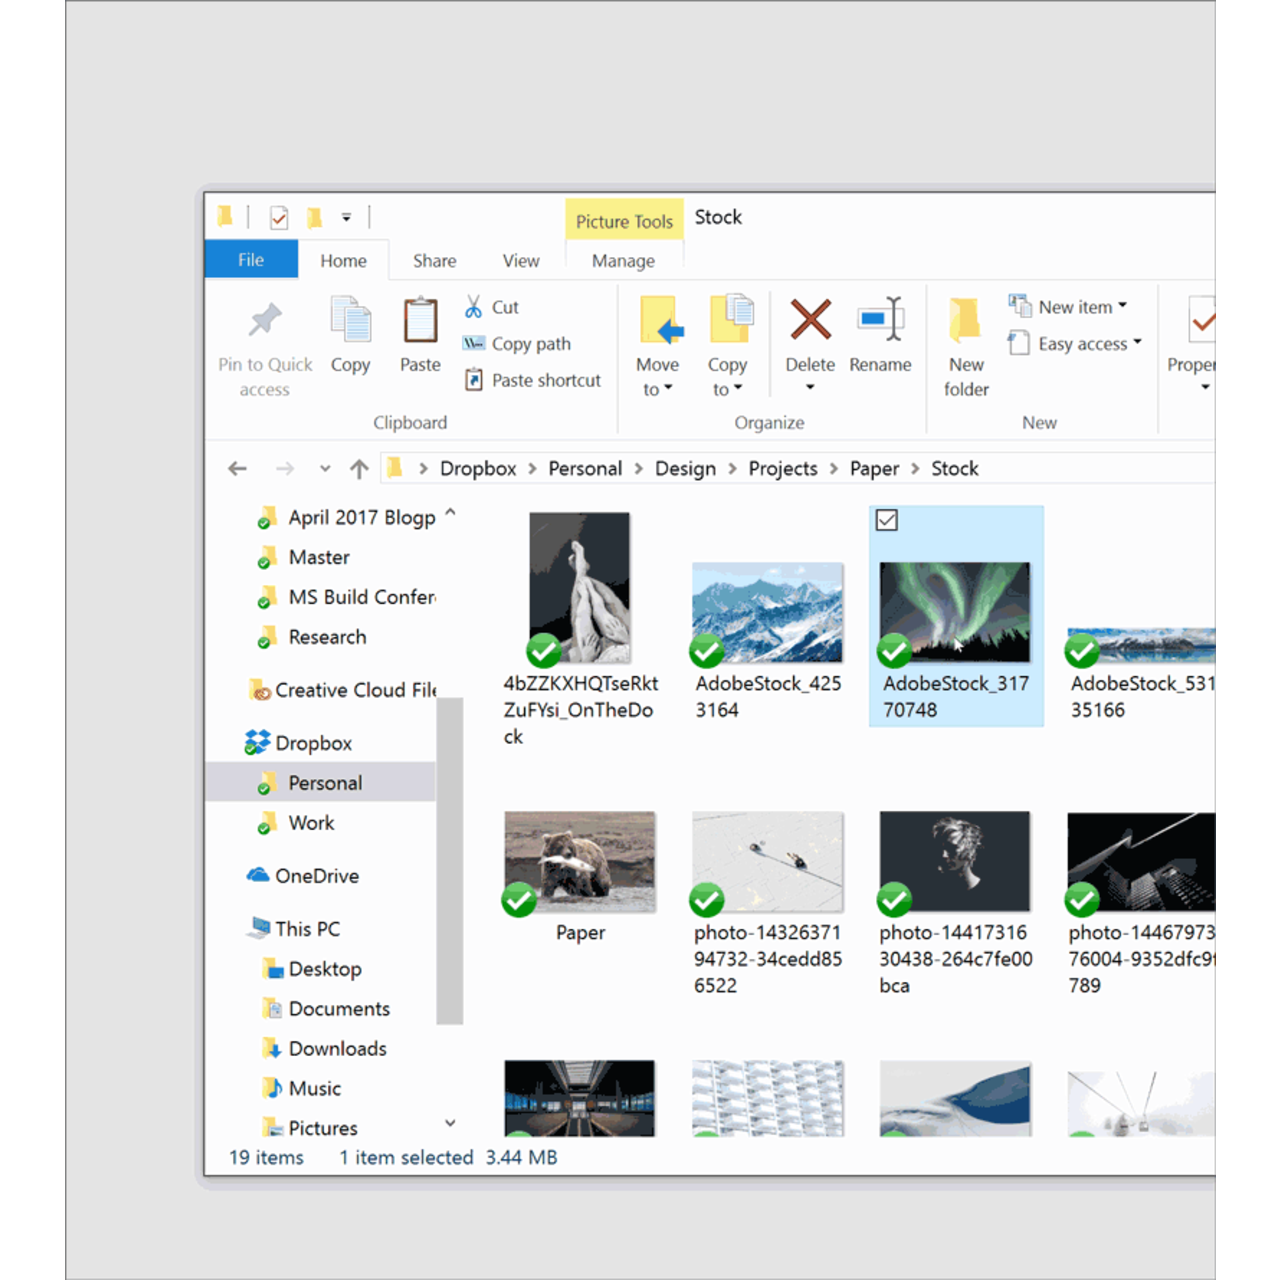Collapse the April 2017 Blogp folder chevron
Screen dimensions: 1280x1280
coord(450,512)
